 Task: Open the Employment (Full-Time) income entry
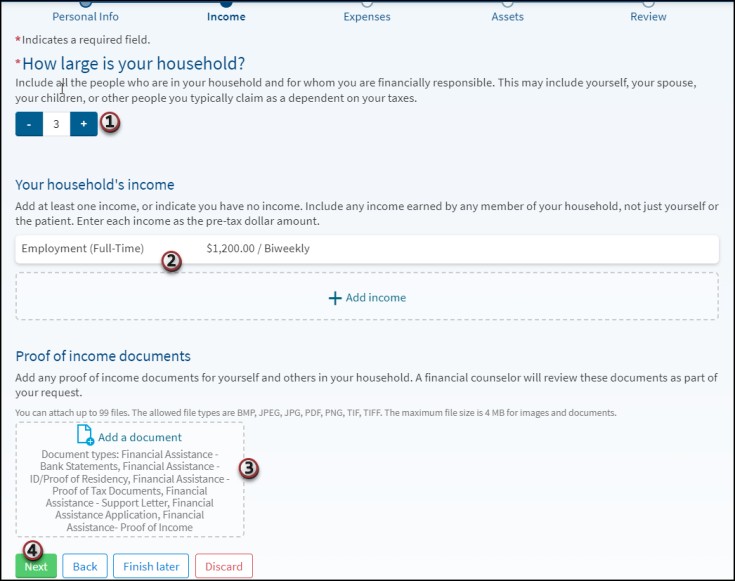[x=367, y=249]
